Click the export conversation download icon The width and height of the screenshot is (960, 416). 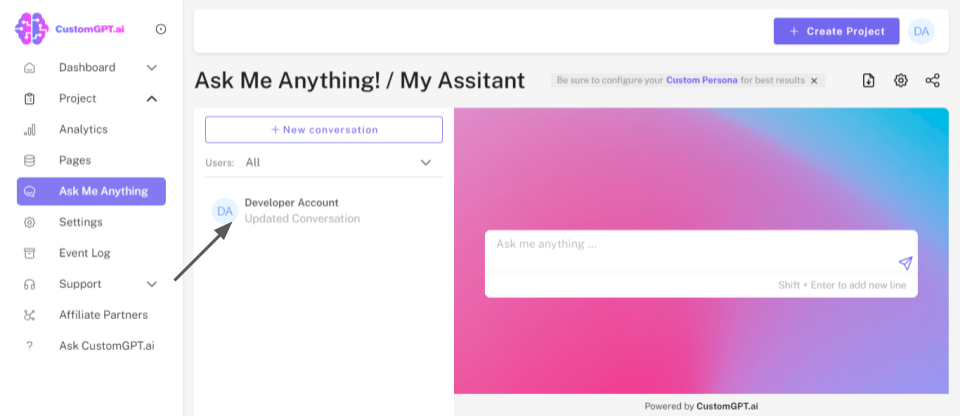[x=868, y=81]
